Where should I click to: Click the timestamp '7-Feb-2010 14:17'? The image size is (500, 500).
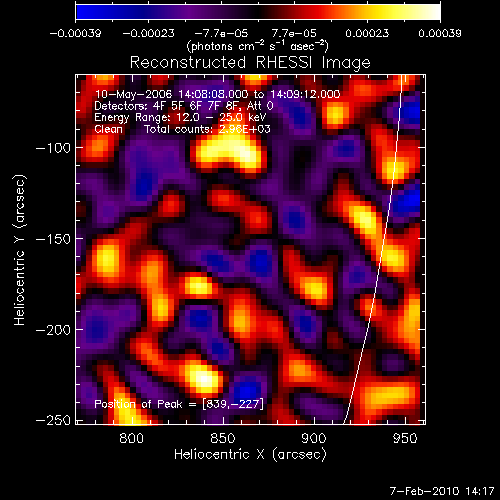coord(442,491)
